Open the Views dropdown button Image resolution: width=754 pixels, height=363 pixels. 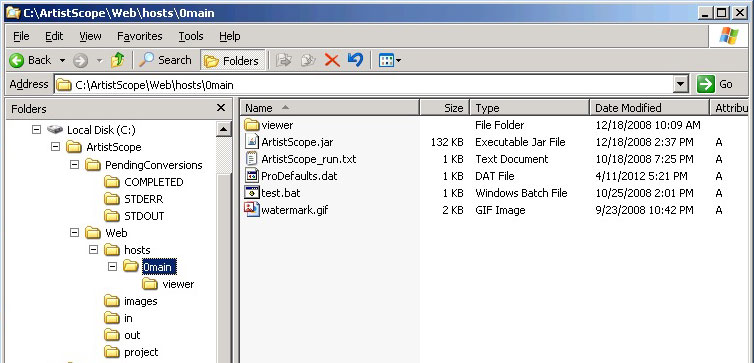pyautogui.click(x=390, y=61)
